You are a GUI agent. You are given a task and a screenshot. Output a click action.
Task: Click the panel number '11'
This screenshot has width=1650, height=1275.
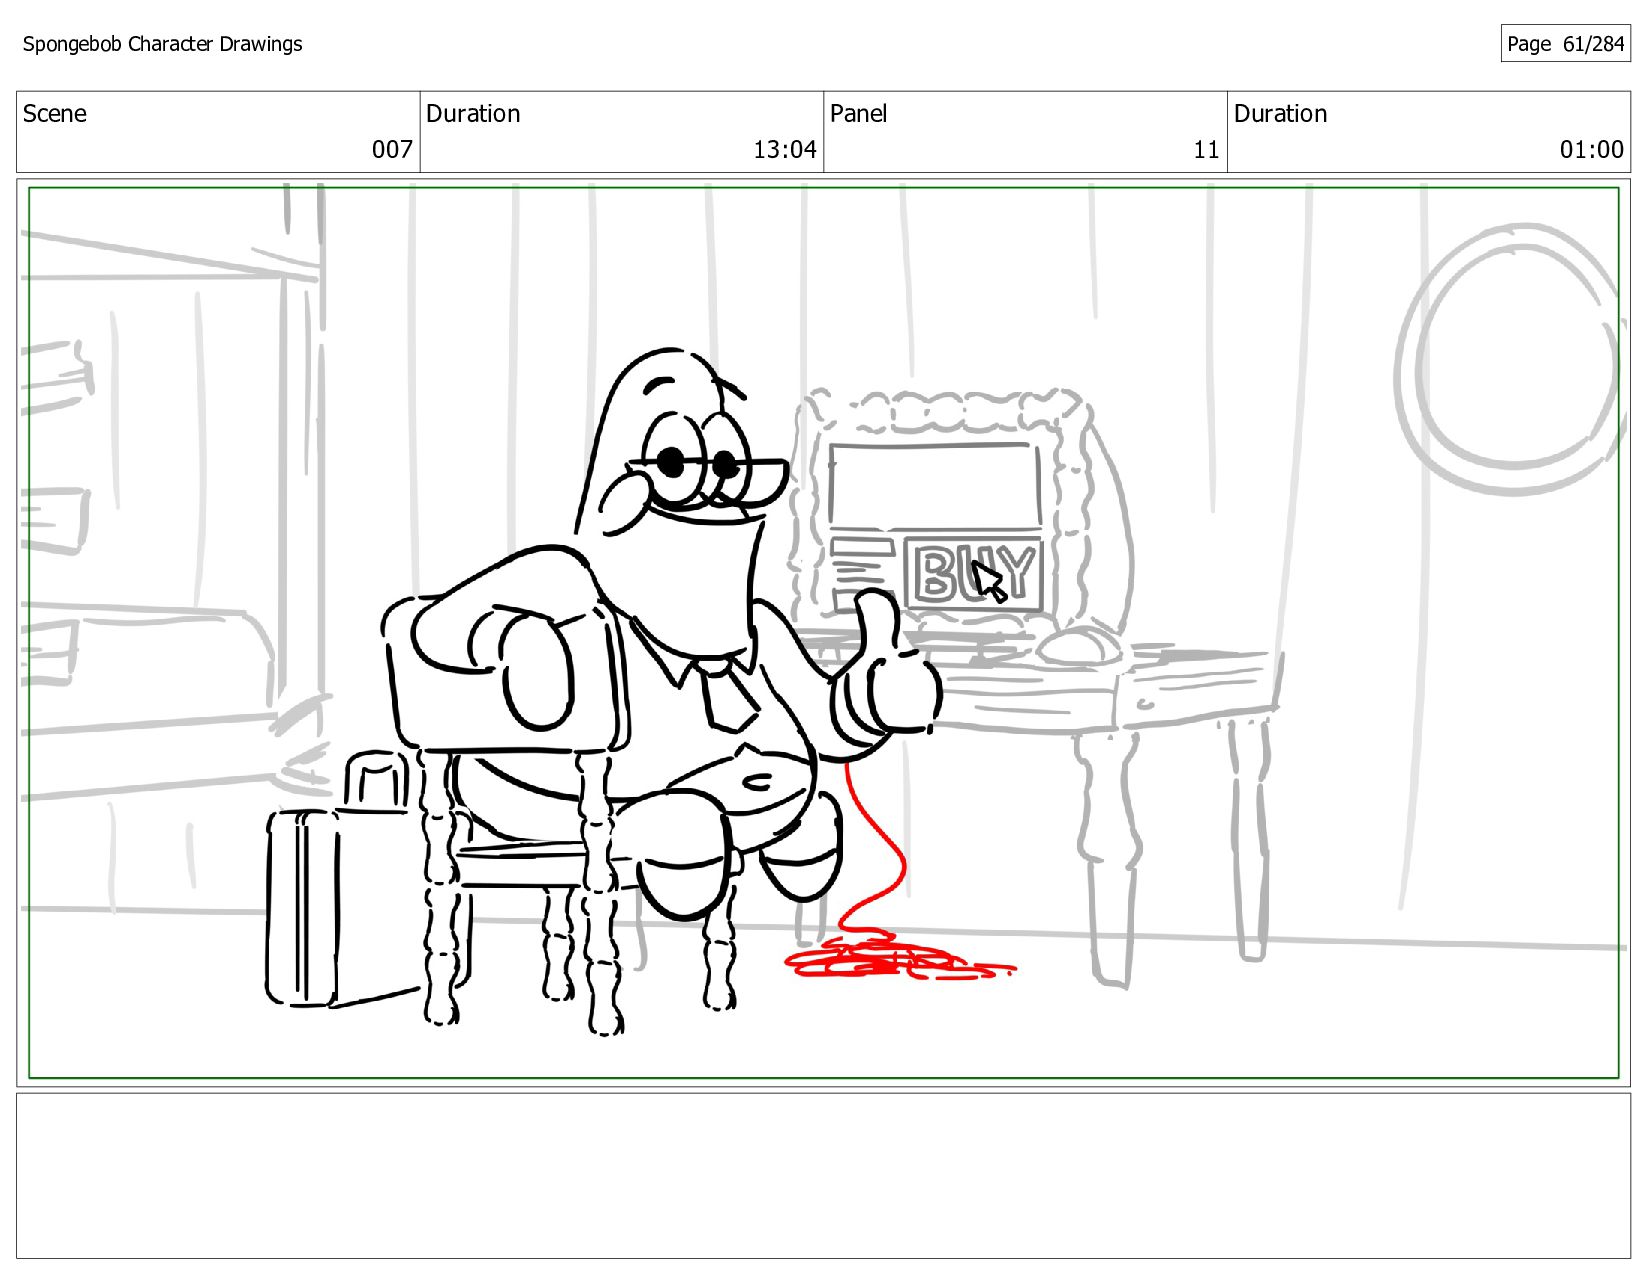1206,150
